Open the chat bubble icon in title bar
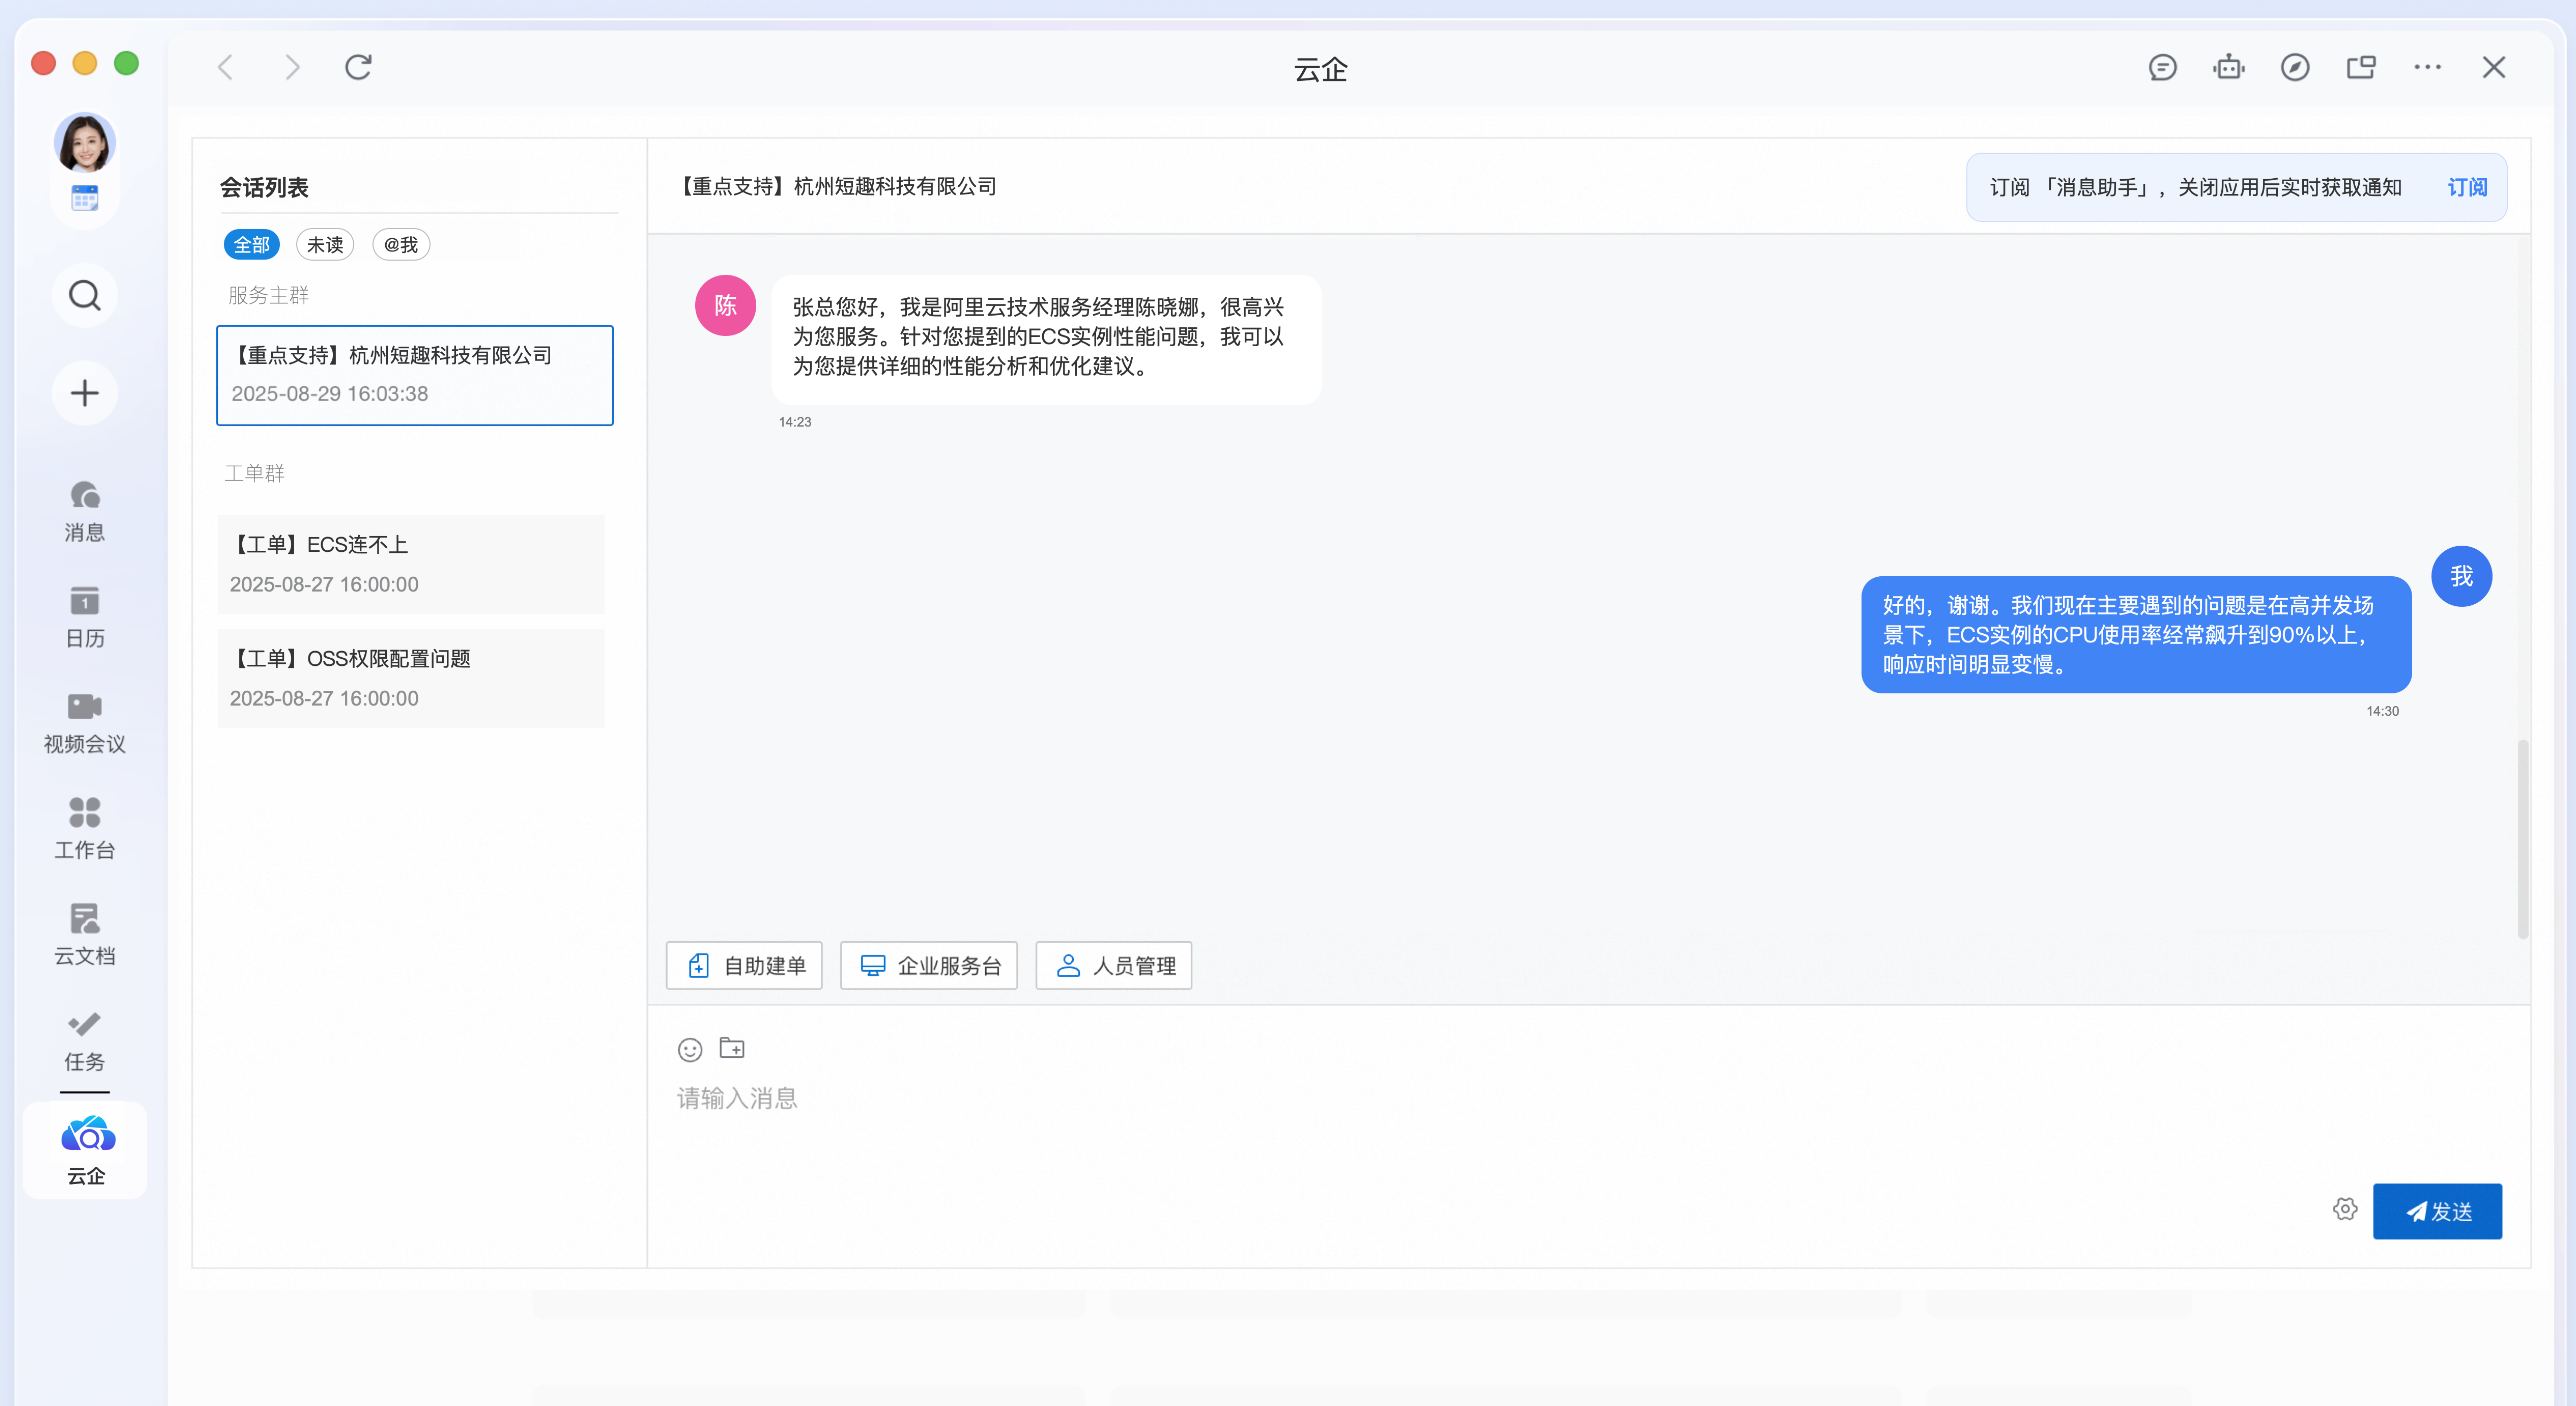Screen dimensions: 2576x1406 tap(2162, 68)
